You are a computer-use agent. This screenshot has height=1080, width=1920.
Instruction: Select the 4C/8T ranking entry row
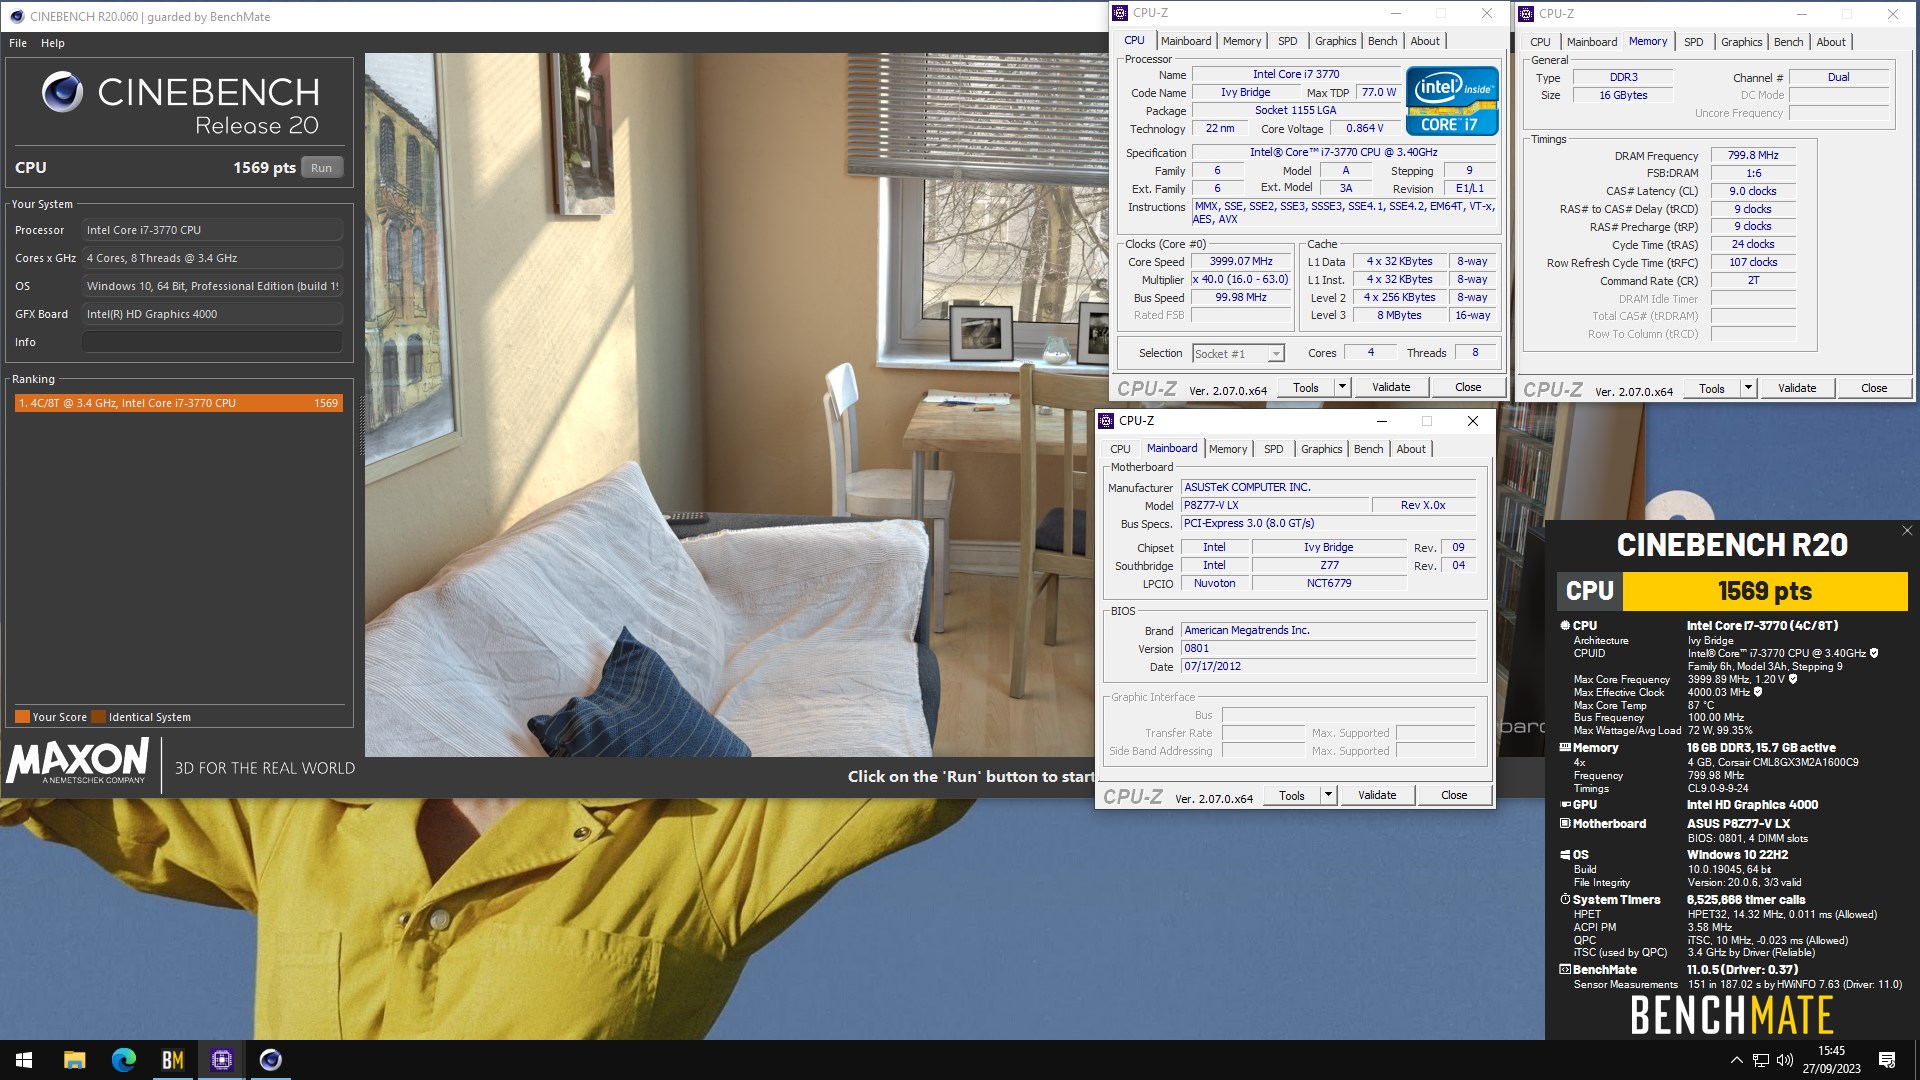pyautogui.click(x=178, y=403)
